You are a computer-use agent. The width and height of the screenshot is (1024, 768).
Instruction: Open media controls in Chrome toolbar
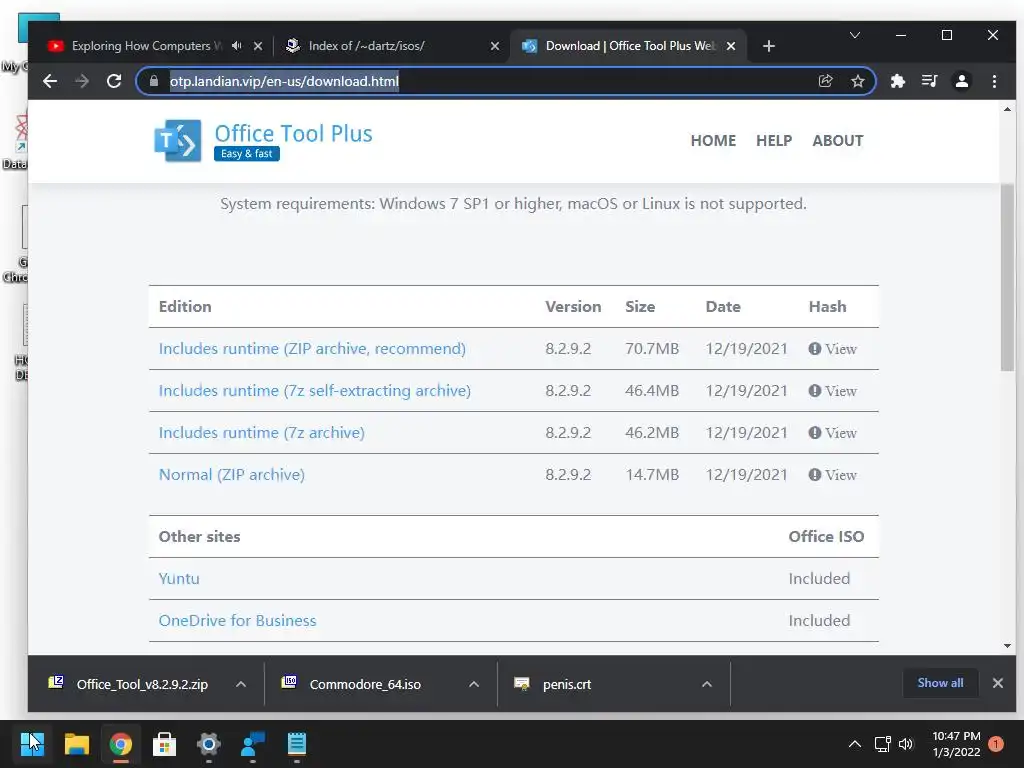point(929,81)
